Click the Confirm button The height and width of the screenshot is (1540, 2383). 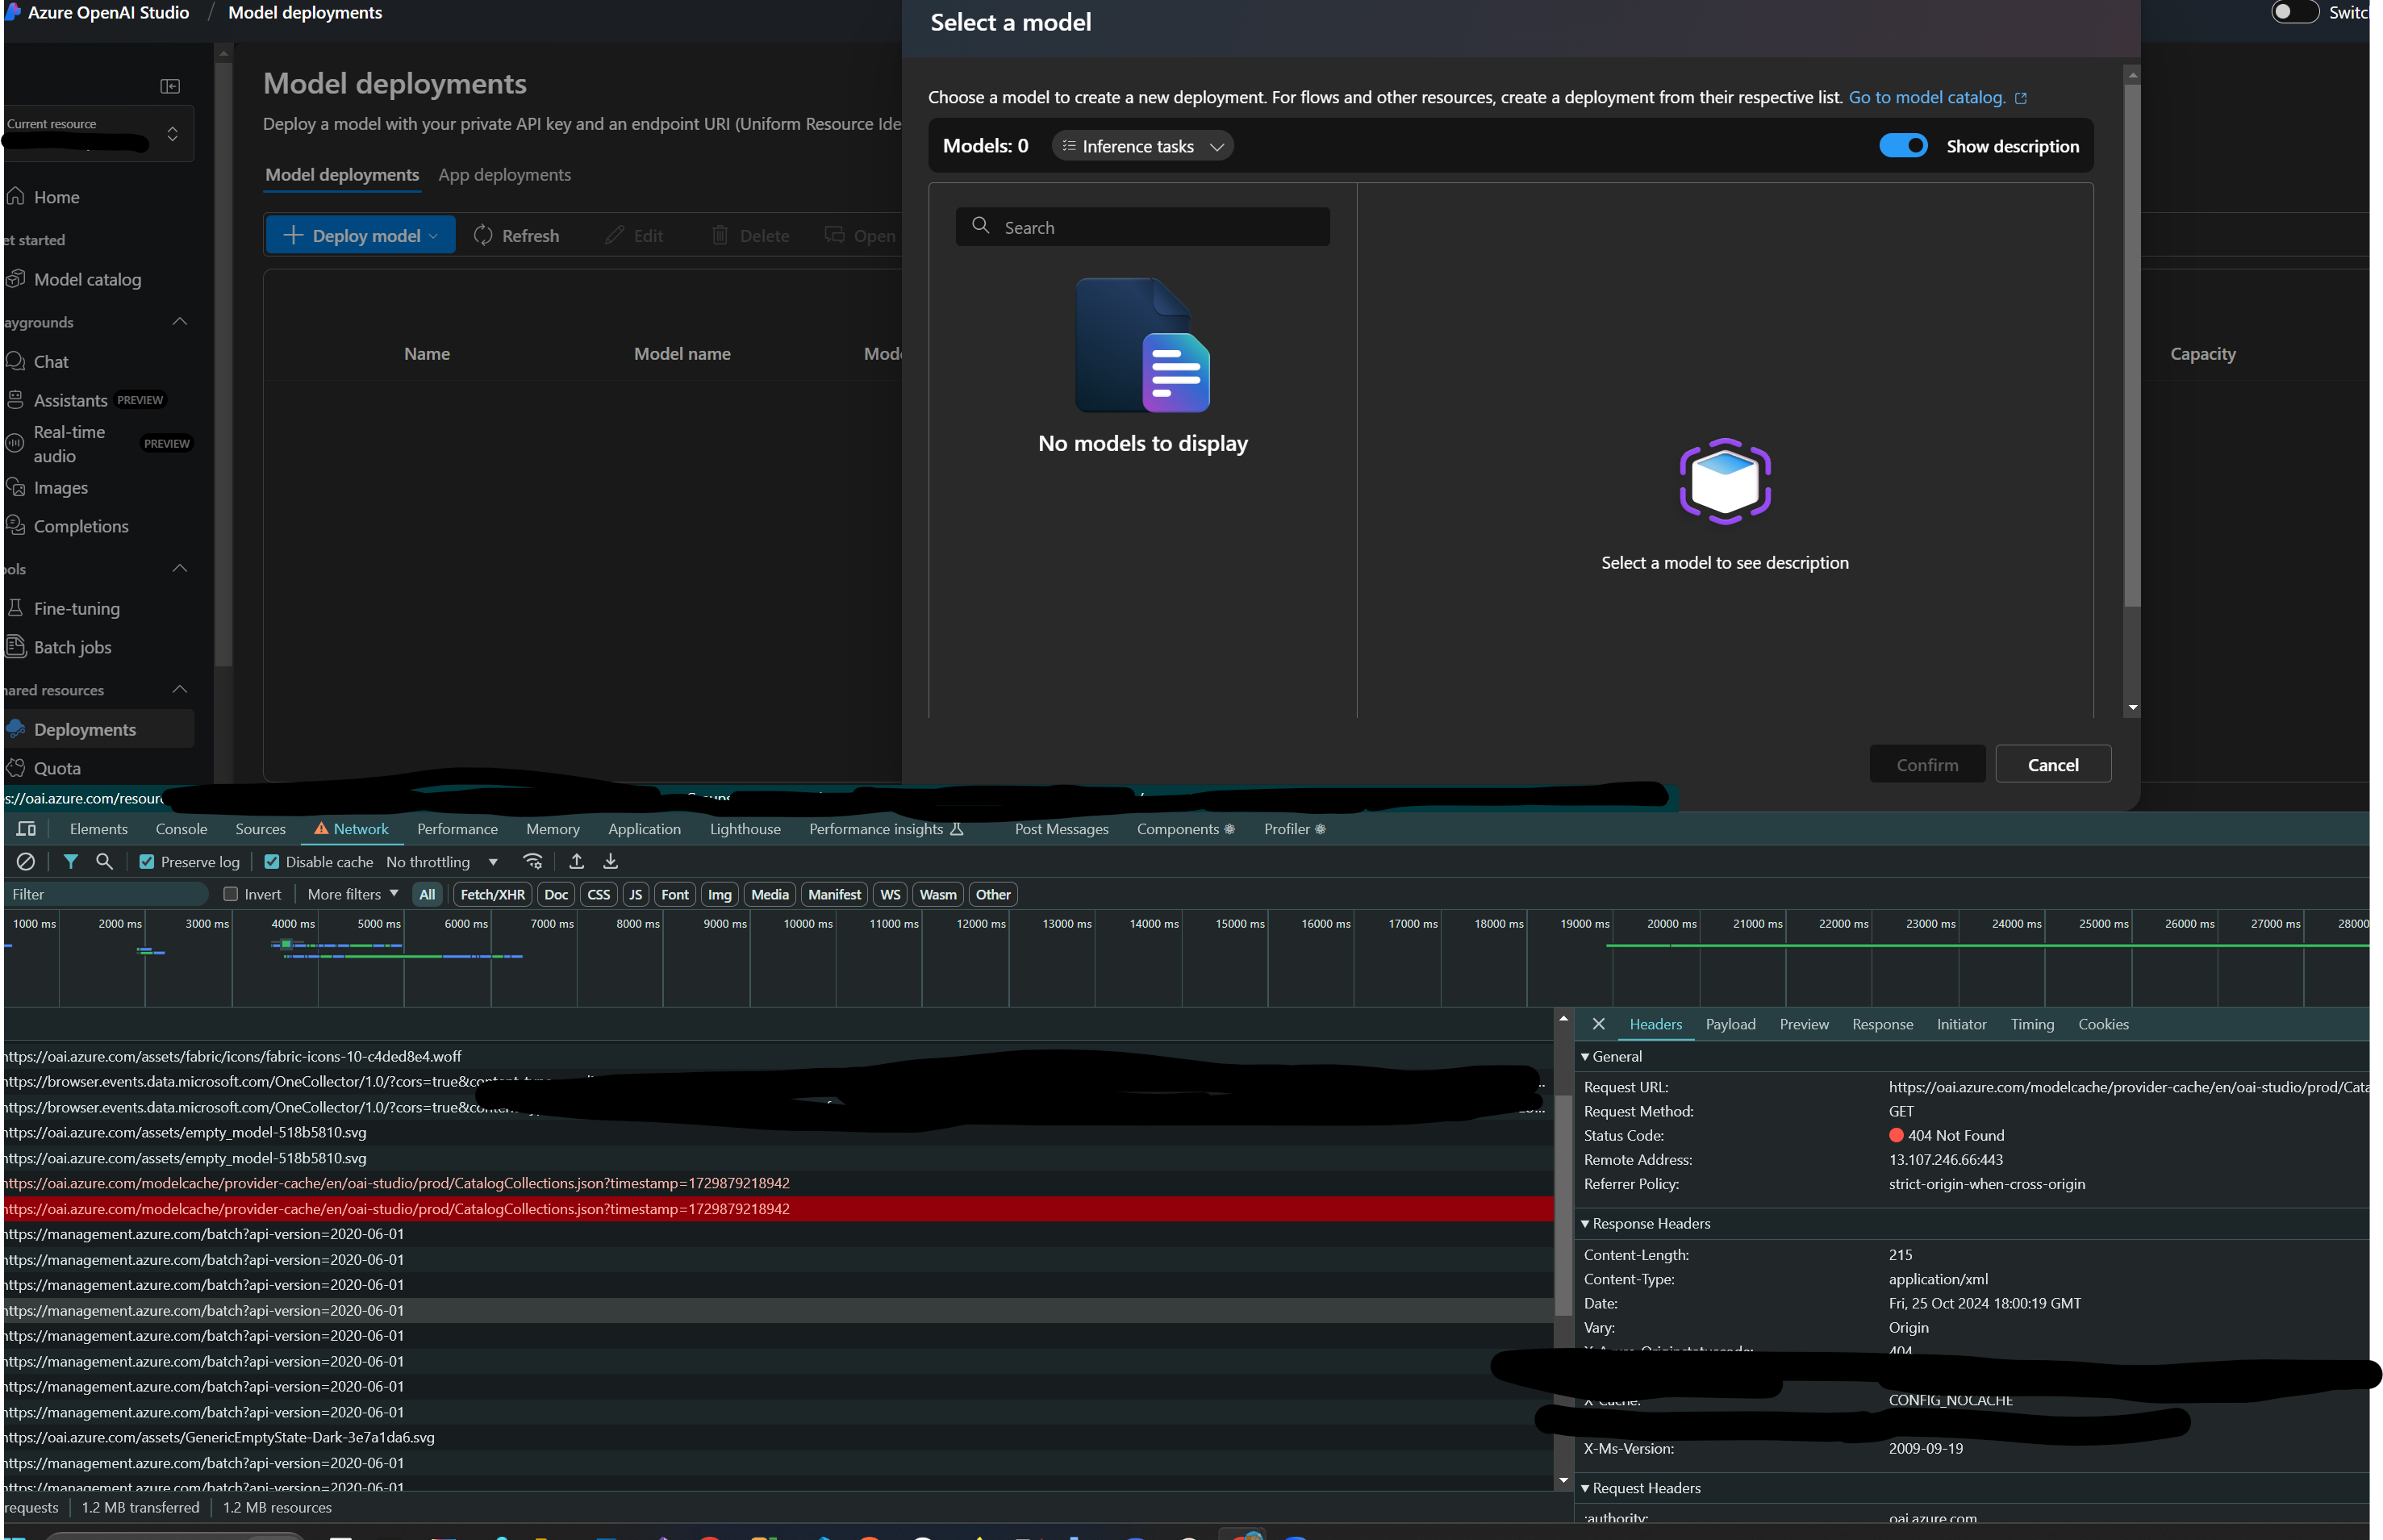coord(1927,764)
